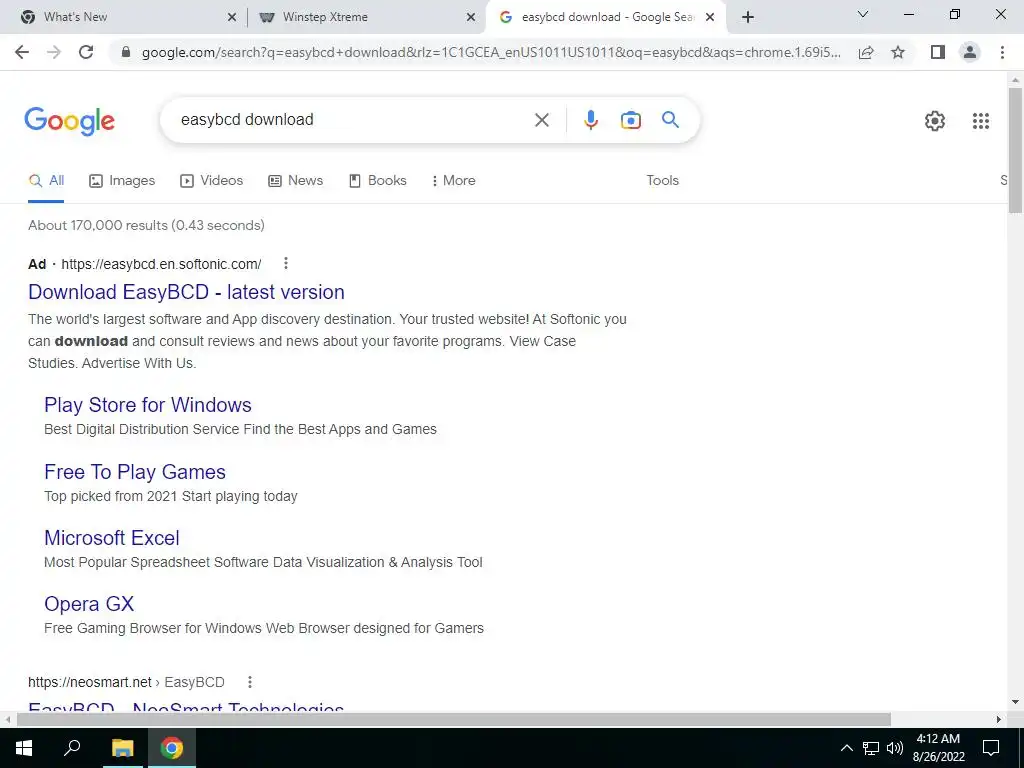Screen dimensions: 1024x768
Task: Click the browser forward arrow
Action: pos(54,52)
